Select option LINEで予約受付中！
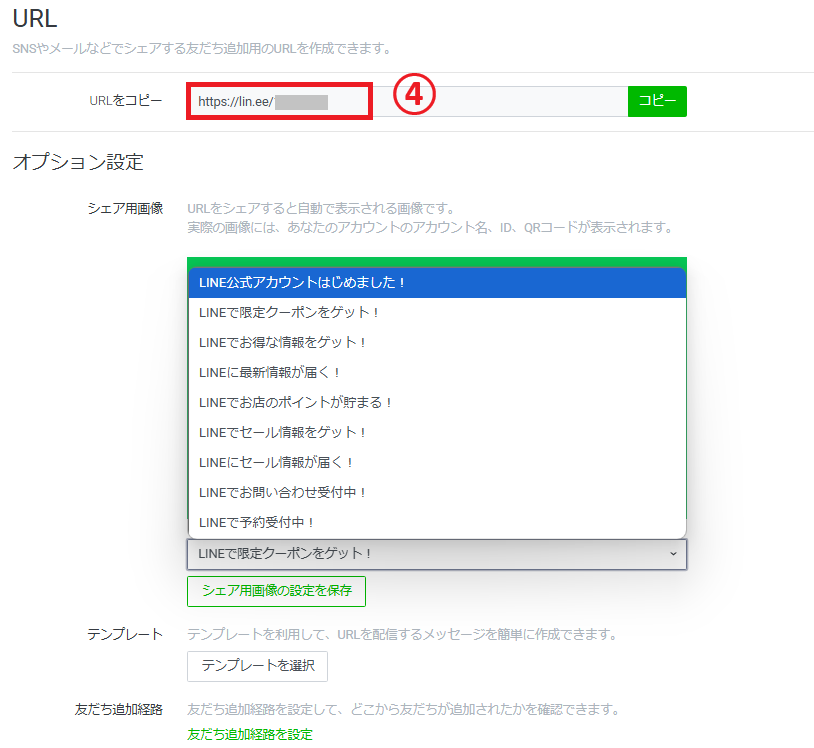 (x=437, y=523)
